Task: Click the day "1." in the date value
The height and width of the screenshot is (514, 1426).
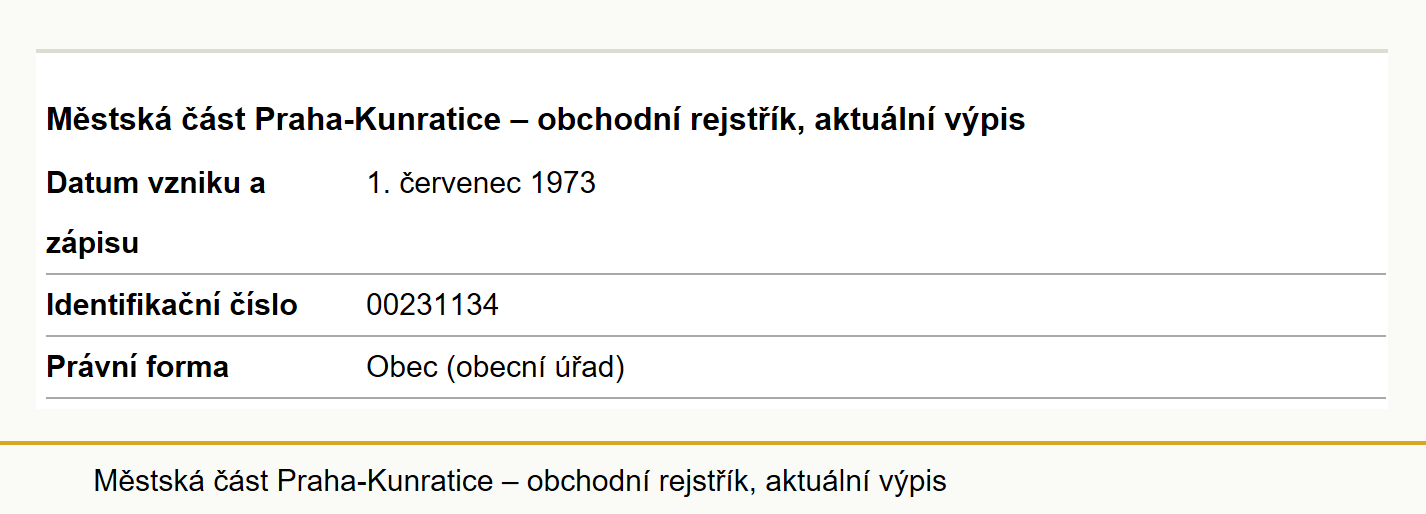Action: click(x=378, y=184)
